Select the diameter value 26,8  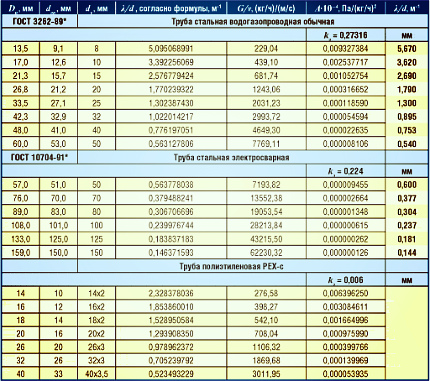tap(20, 89)
